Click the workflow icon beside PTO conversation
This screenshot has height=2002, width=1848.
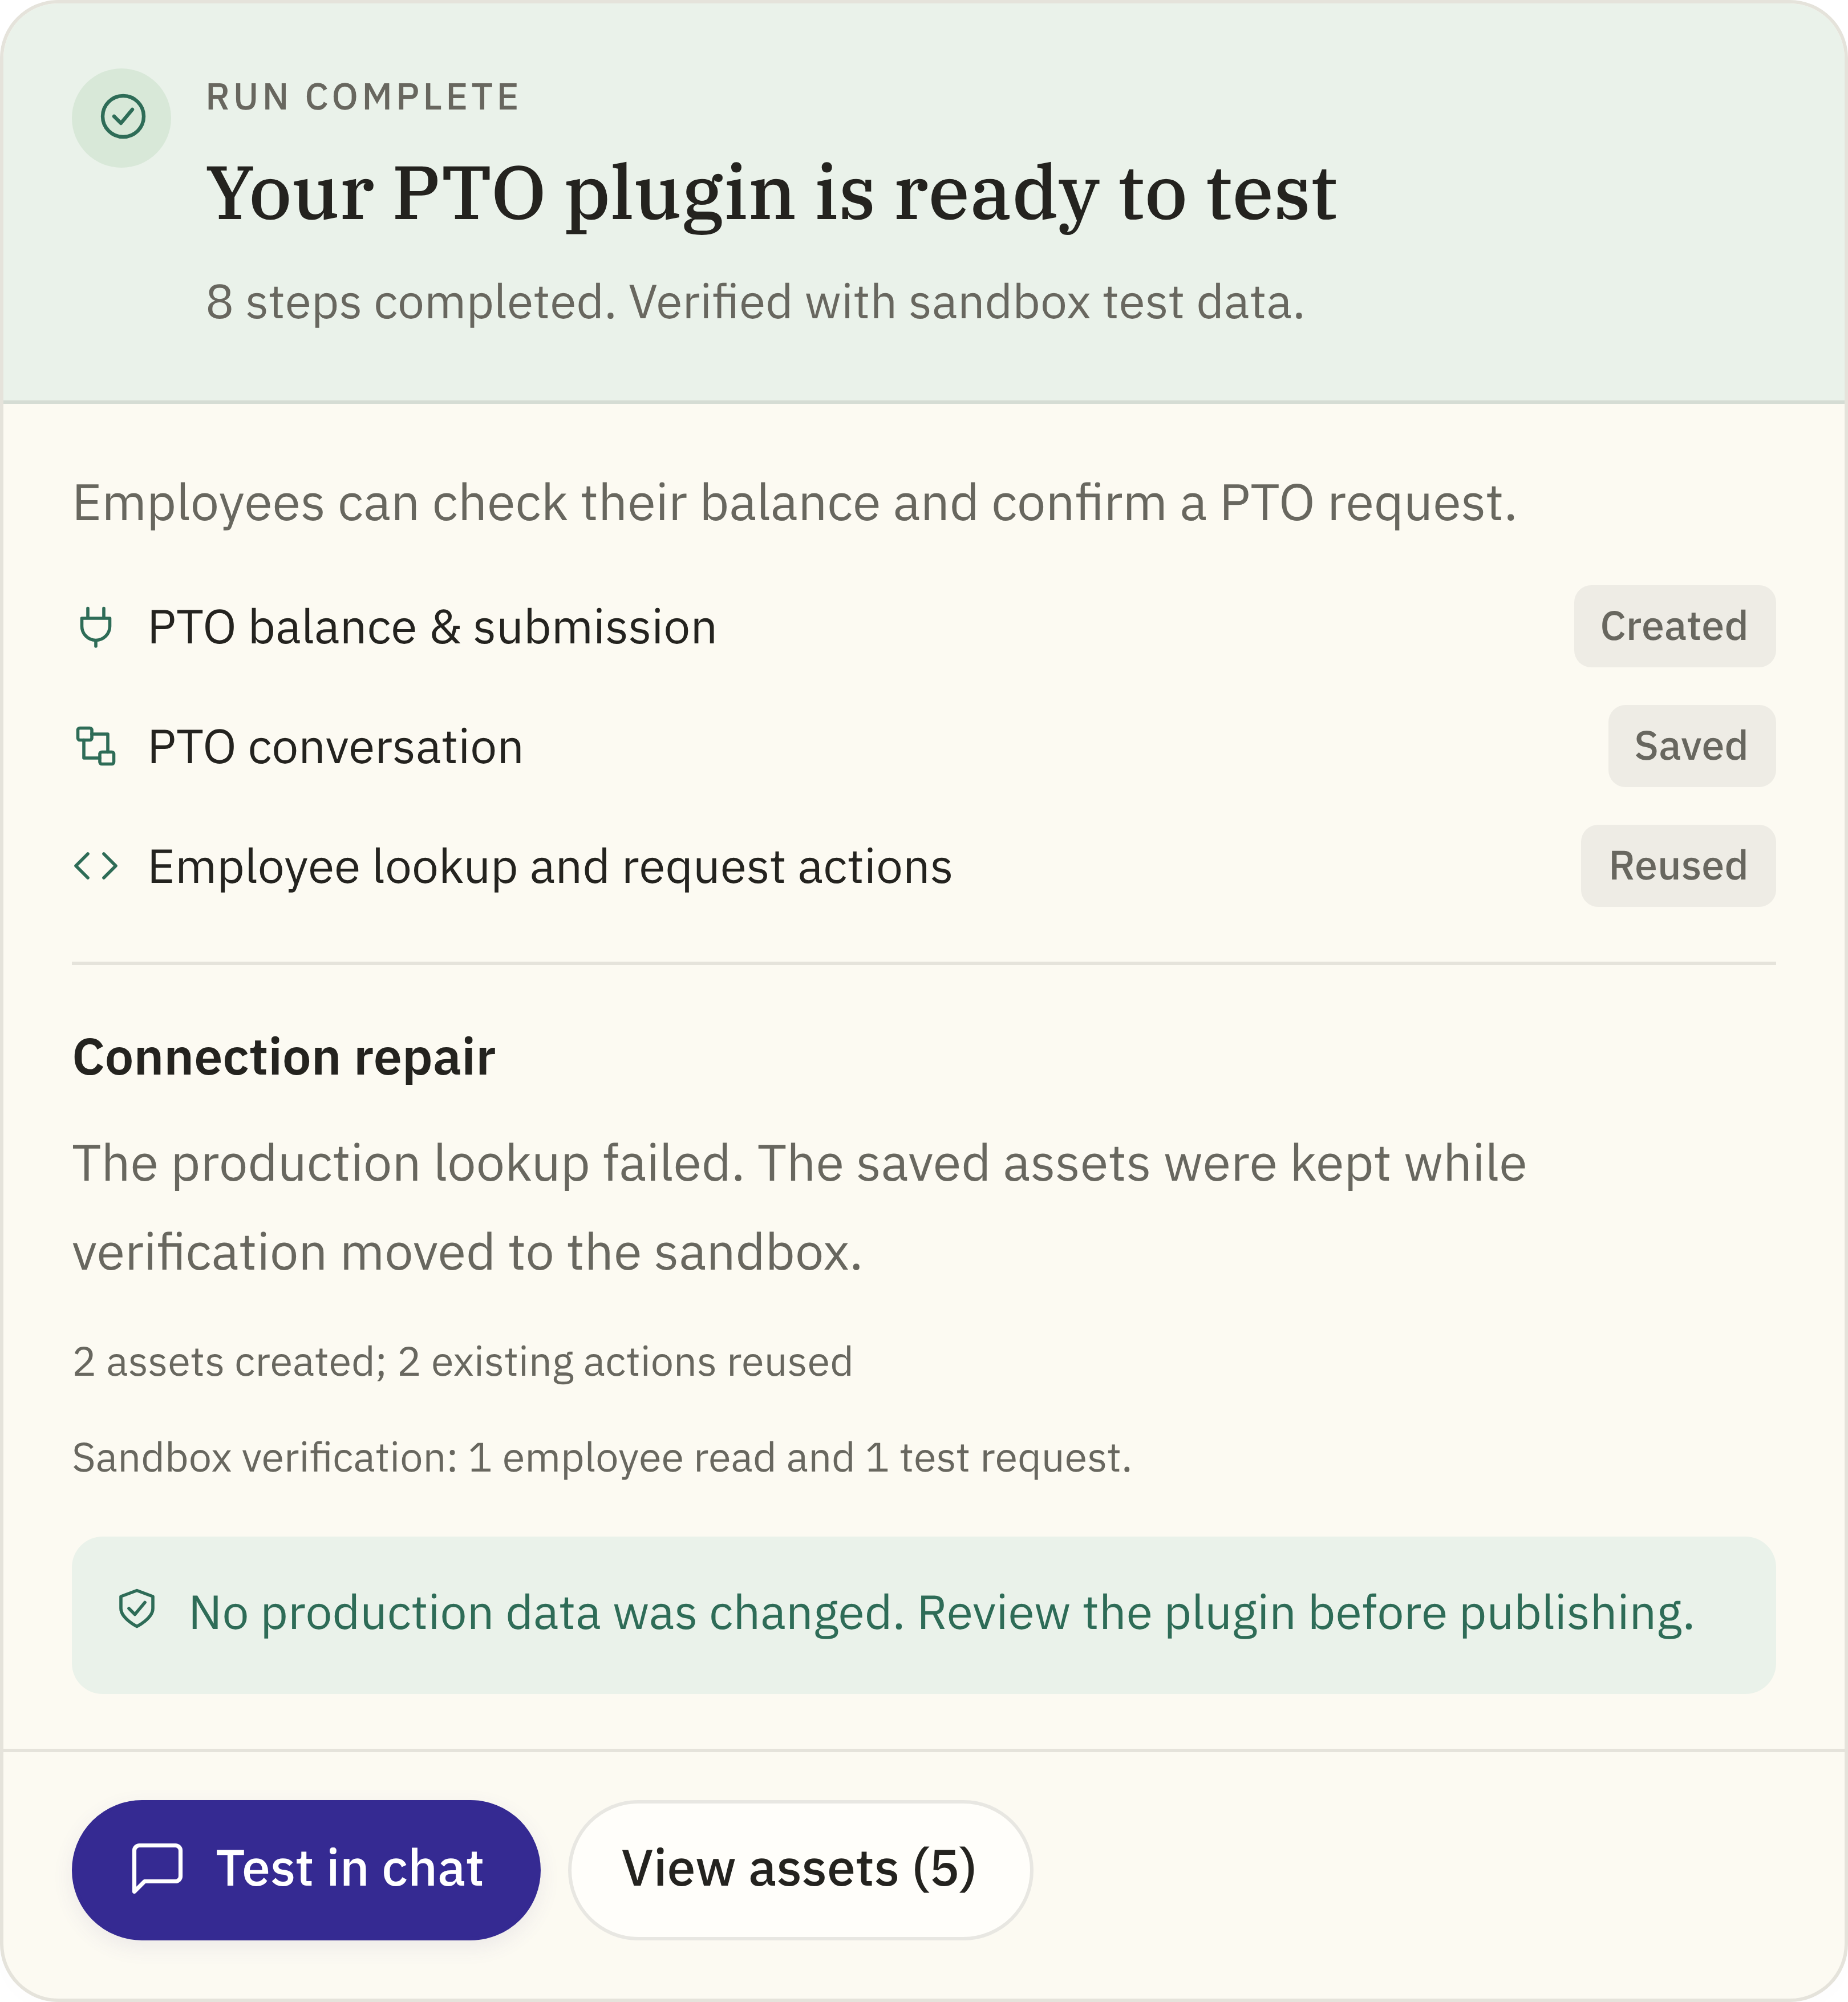[x=96, y=746]
